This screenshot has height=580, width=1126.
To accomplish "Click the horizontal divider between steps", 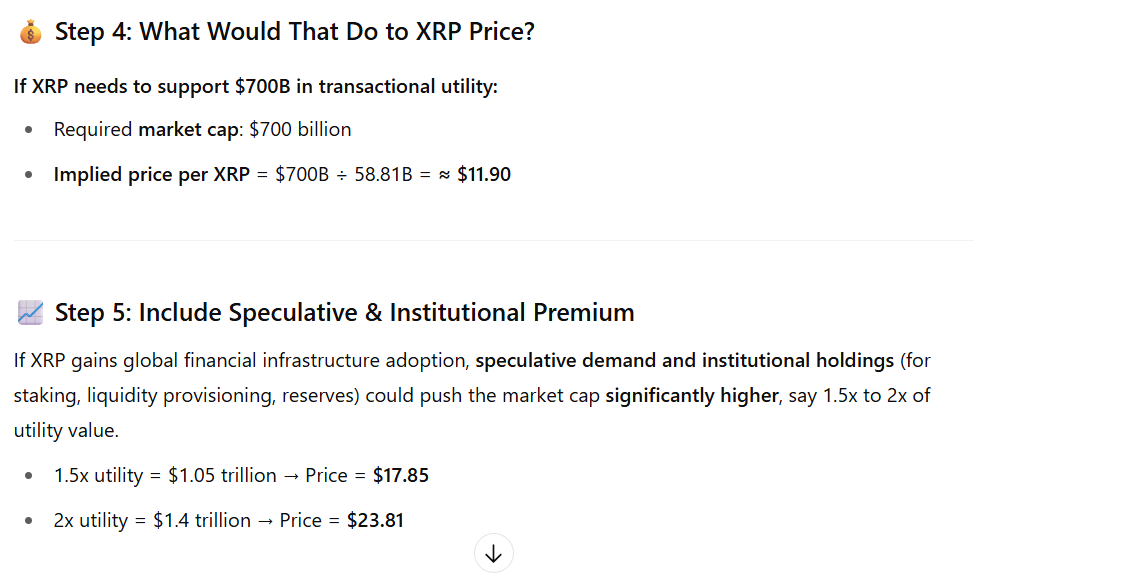I will [493, 241].
